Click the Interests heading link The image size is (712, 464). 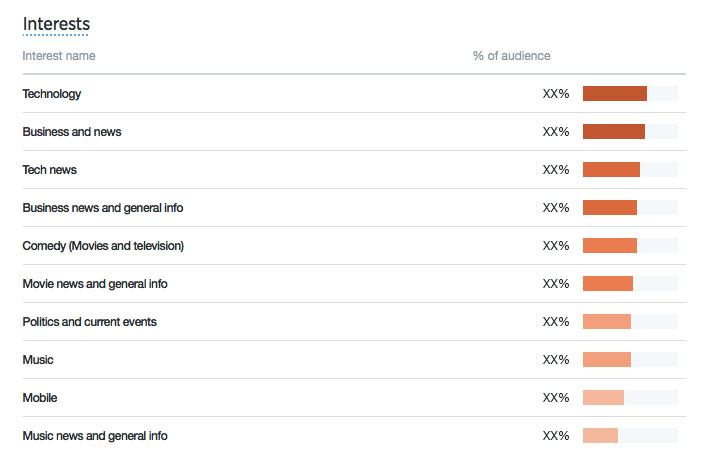[x=56, y=23]
